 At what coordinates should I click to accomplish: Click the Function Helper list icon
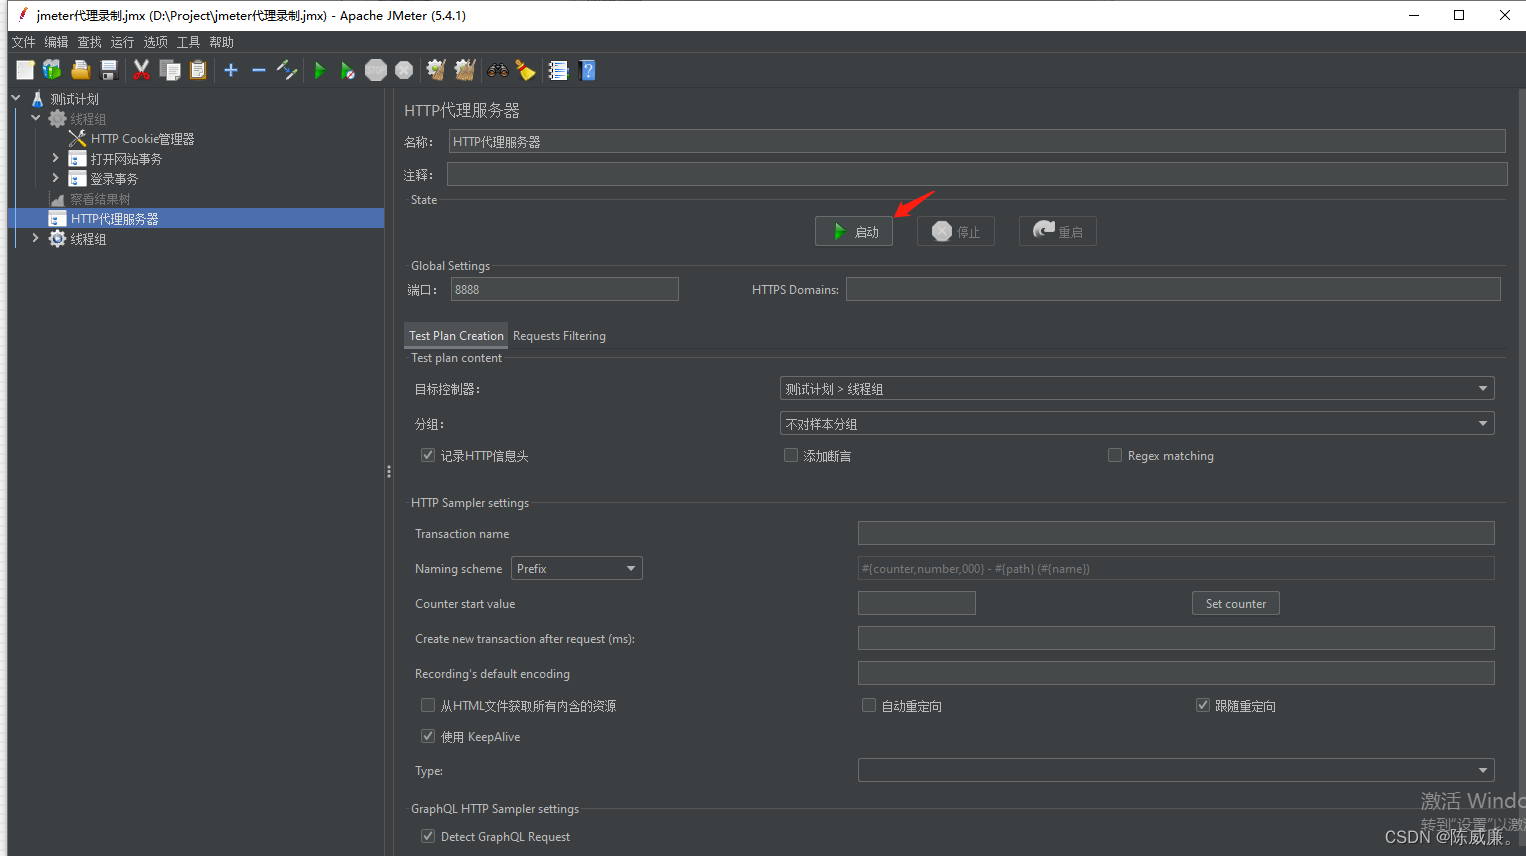point(558,70)
